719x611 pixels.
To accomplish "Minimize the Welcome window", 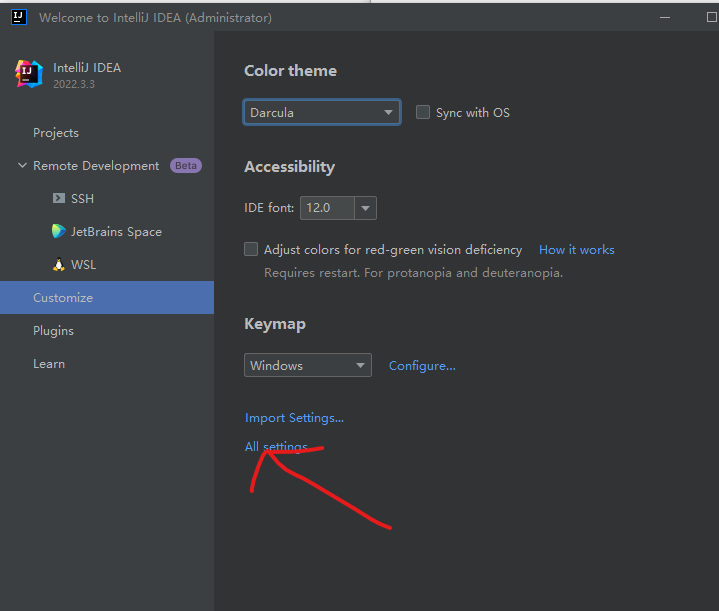I will 665,17.
